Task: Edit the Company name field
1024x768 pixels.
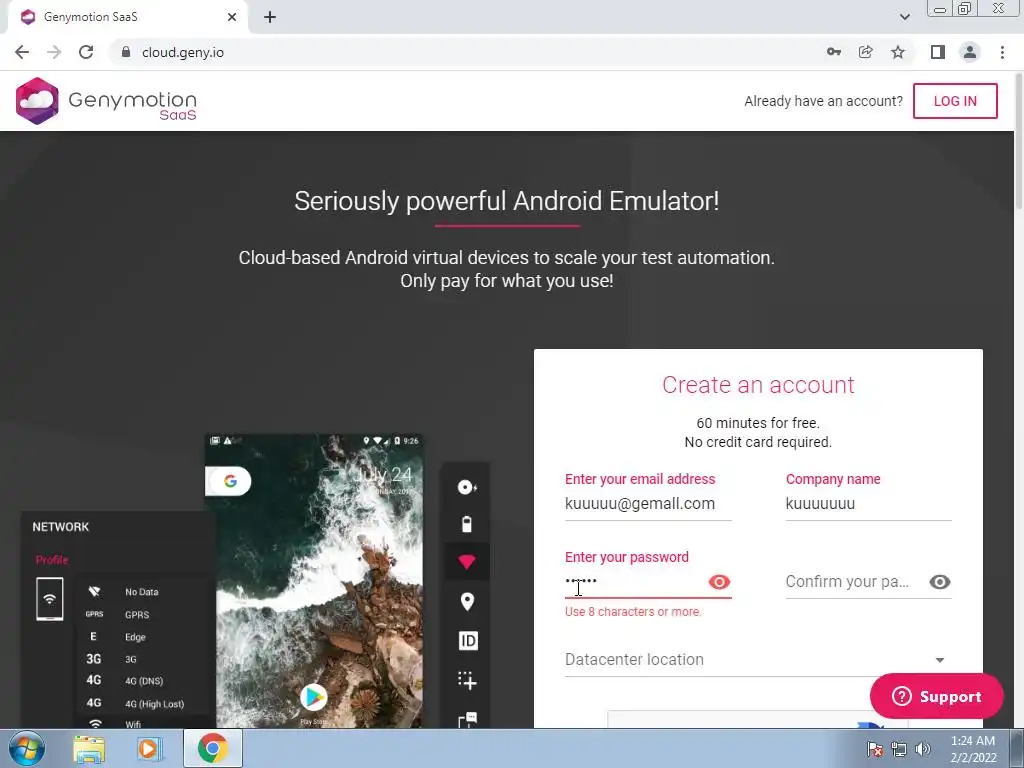Action: coord(869,504)
